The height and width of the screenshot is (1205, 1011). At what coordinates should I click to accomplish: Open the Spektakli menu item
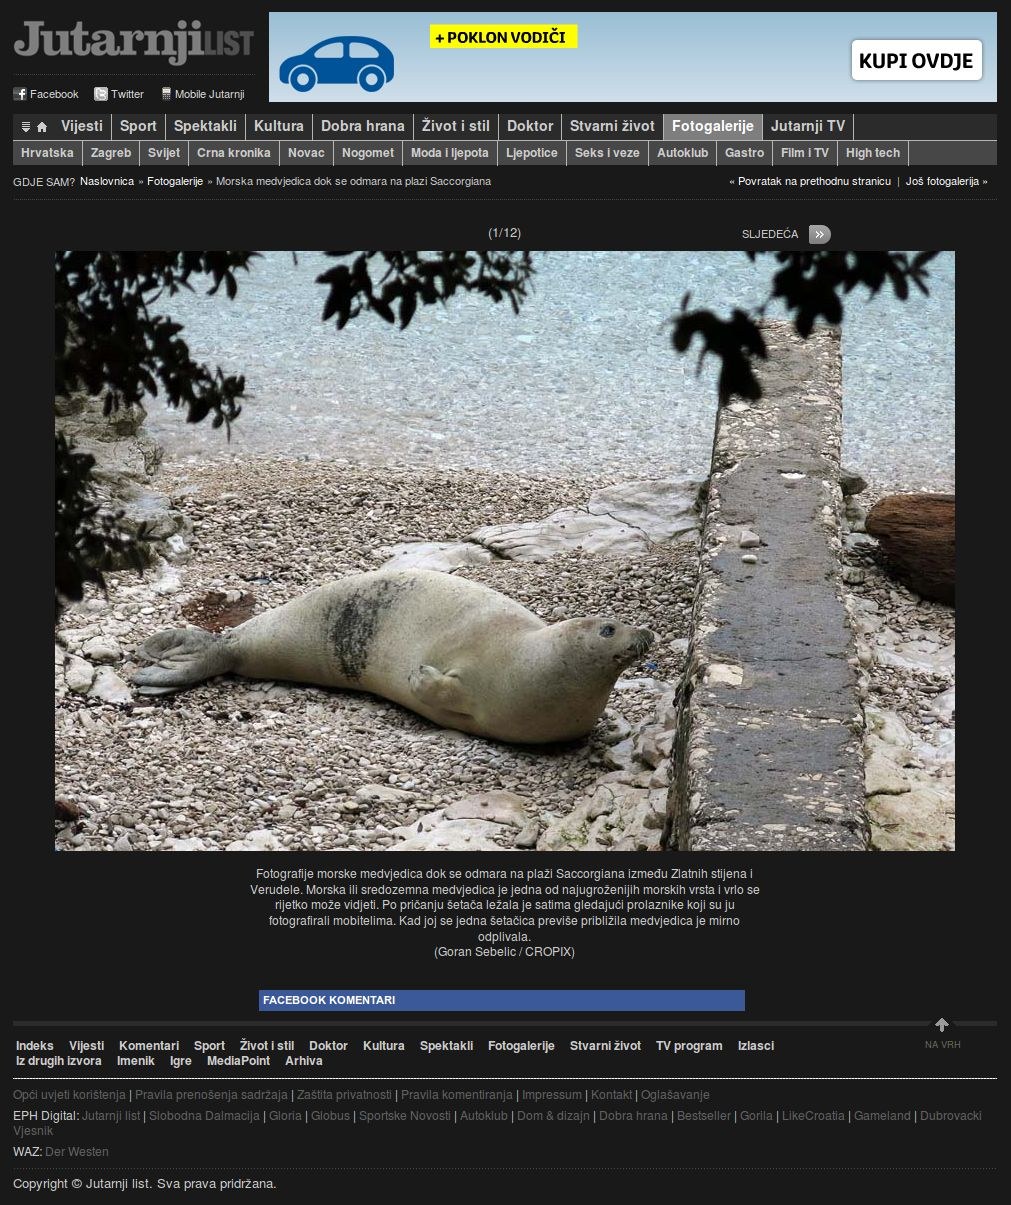(x=205, y=126)
